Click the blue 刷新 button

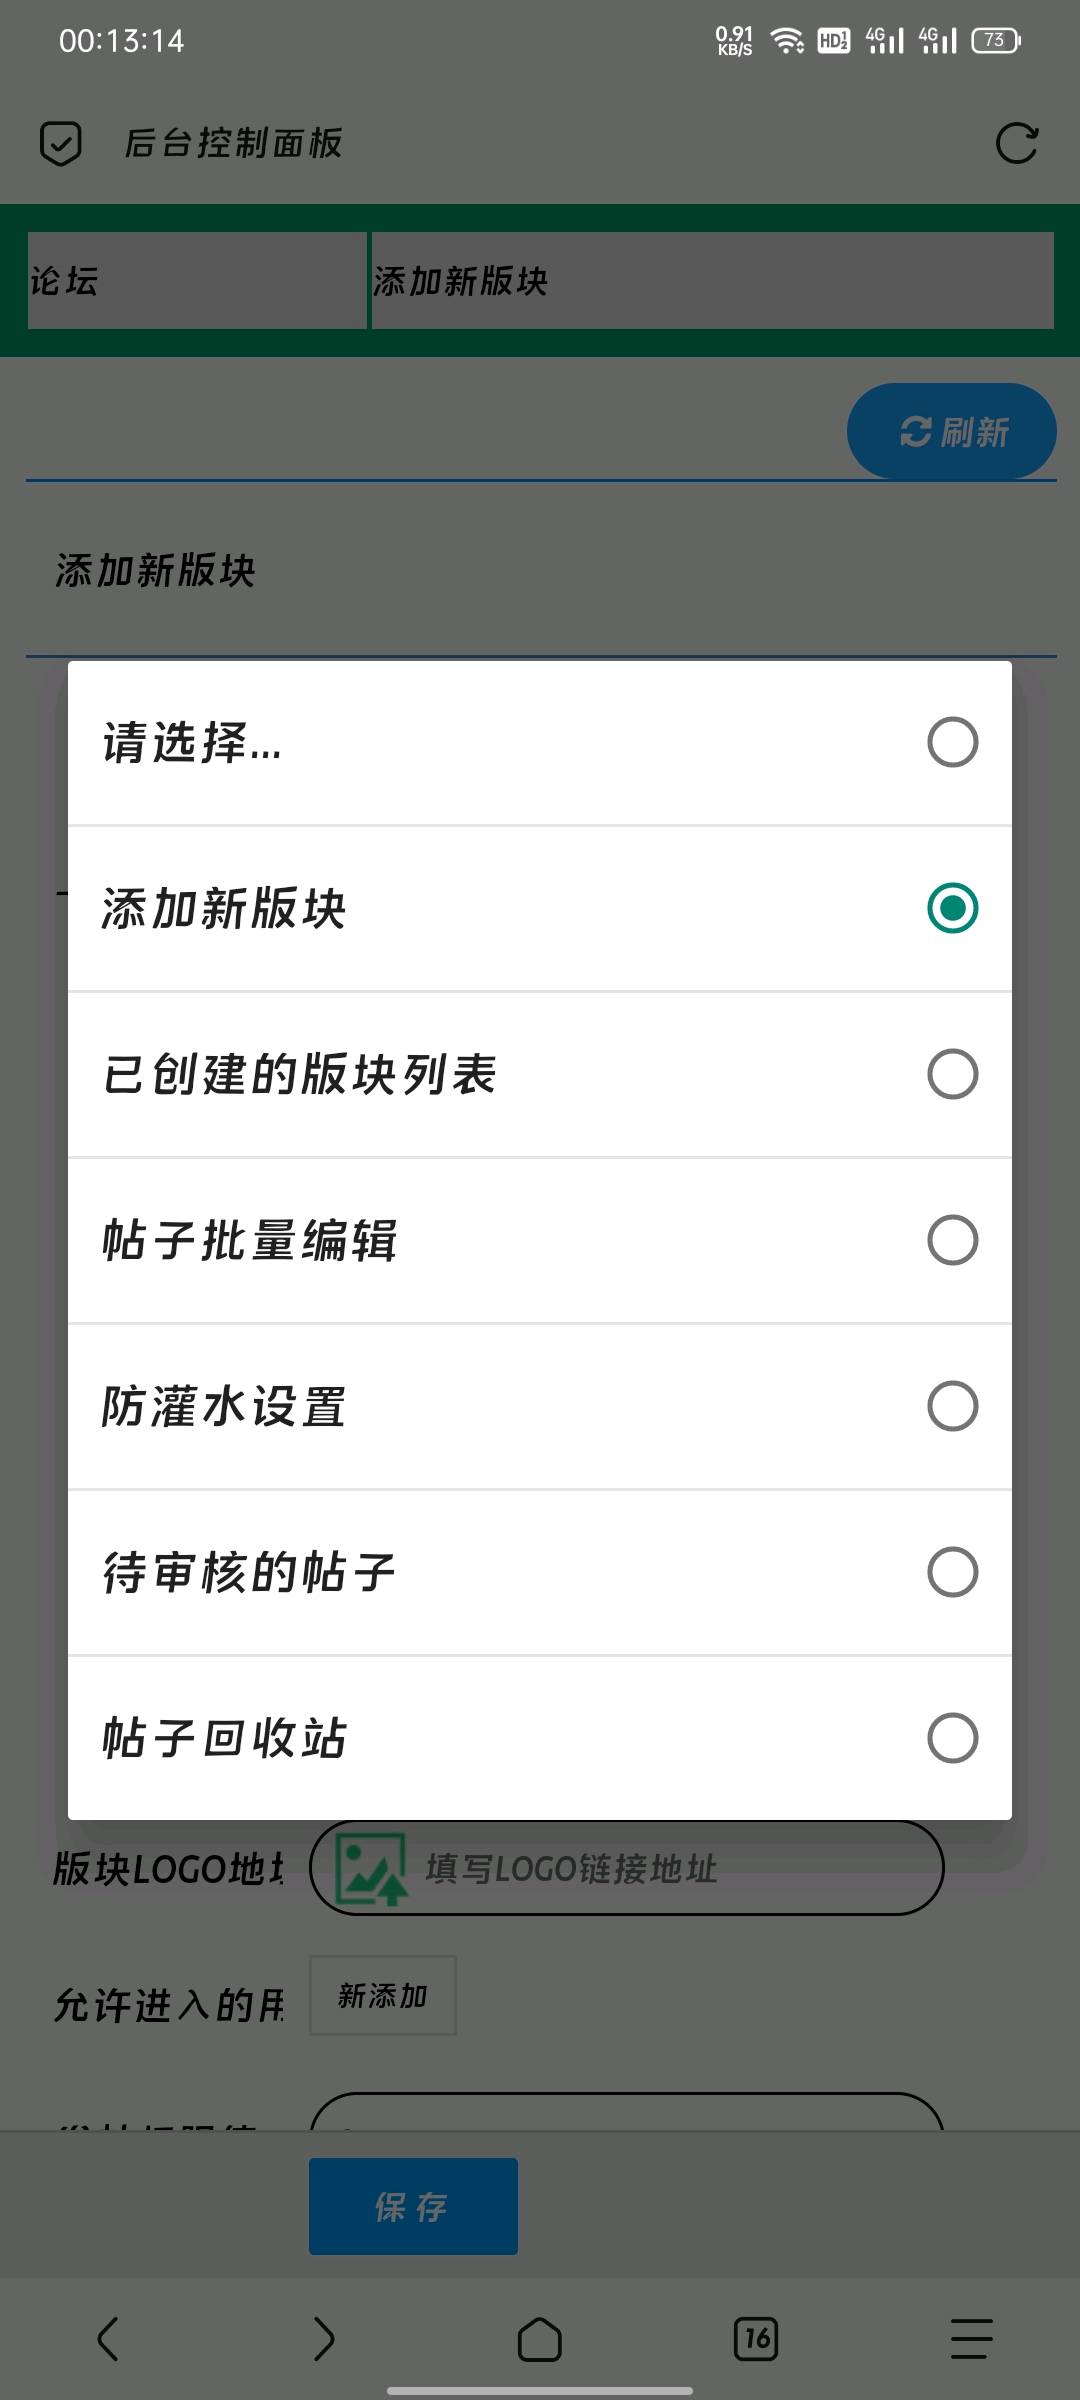tap(952, 432)
